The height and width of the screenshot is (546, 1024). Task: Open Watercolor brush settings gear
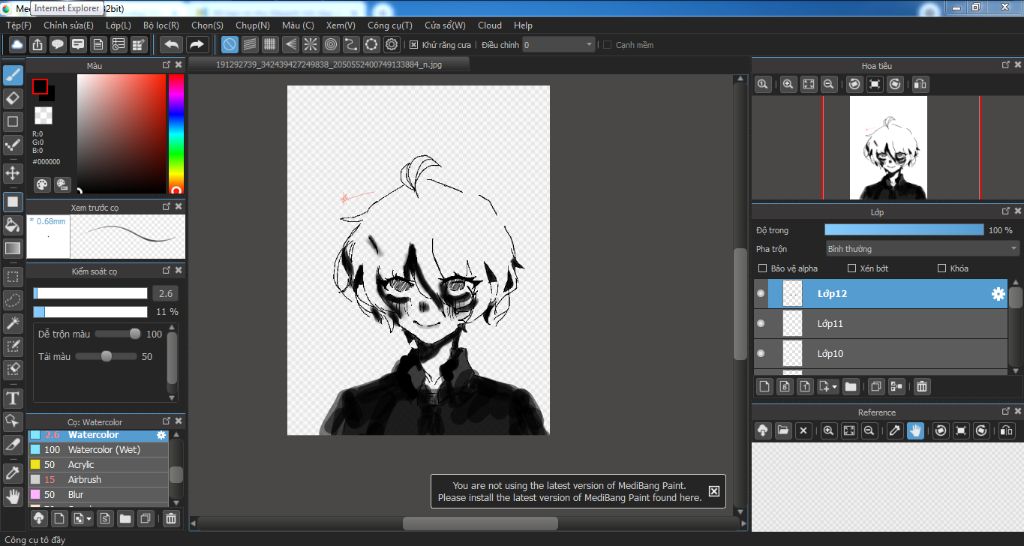(x=161, y=435)
